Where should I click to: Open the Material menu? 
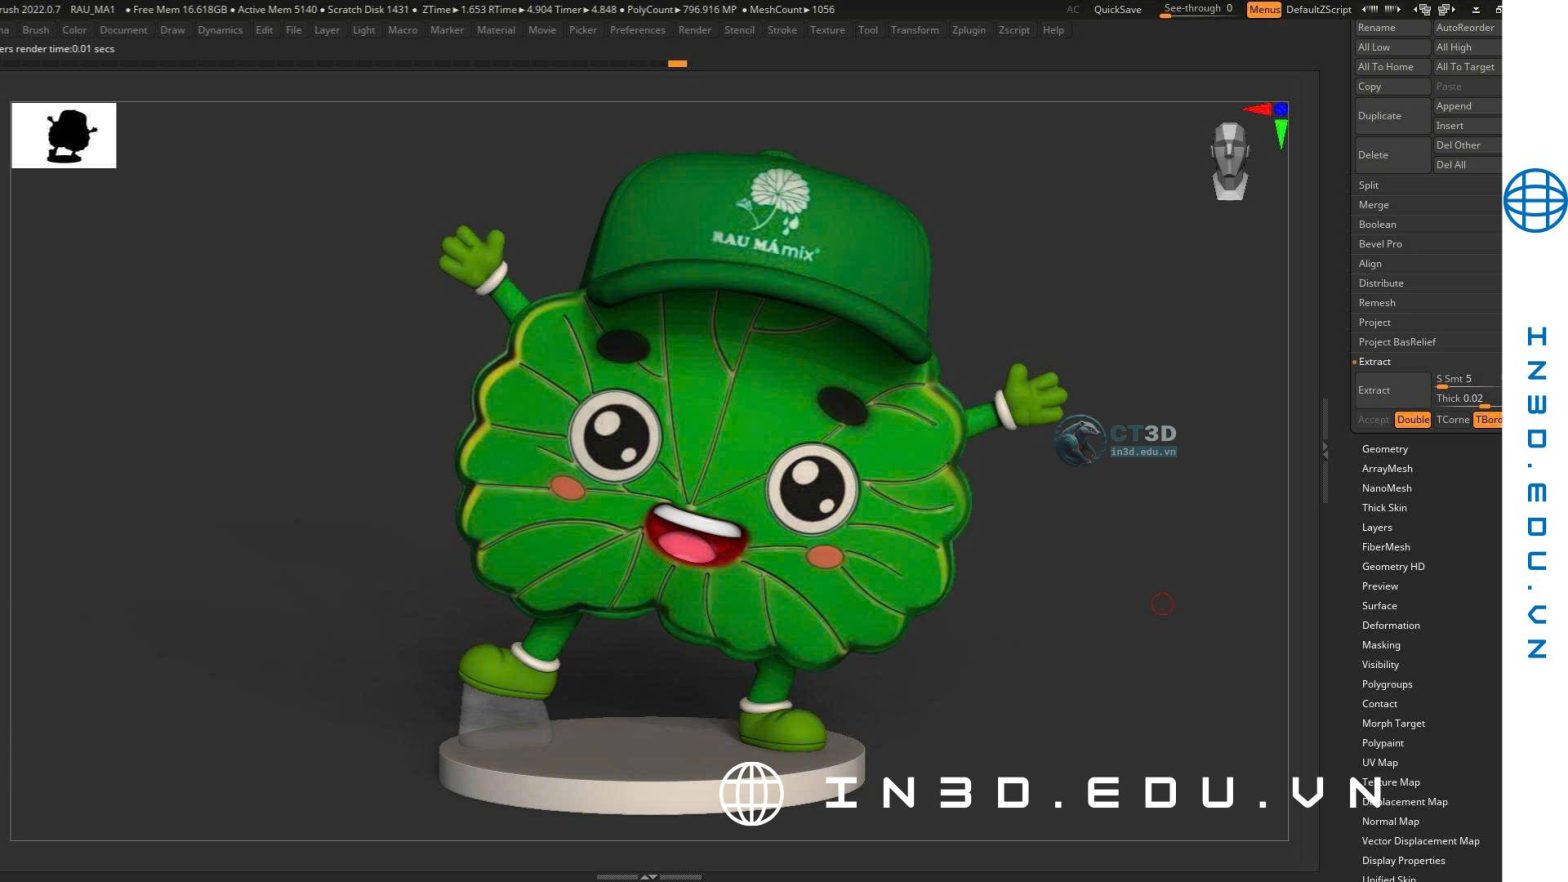(x=496, y=30)
